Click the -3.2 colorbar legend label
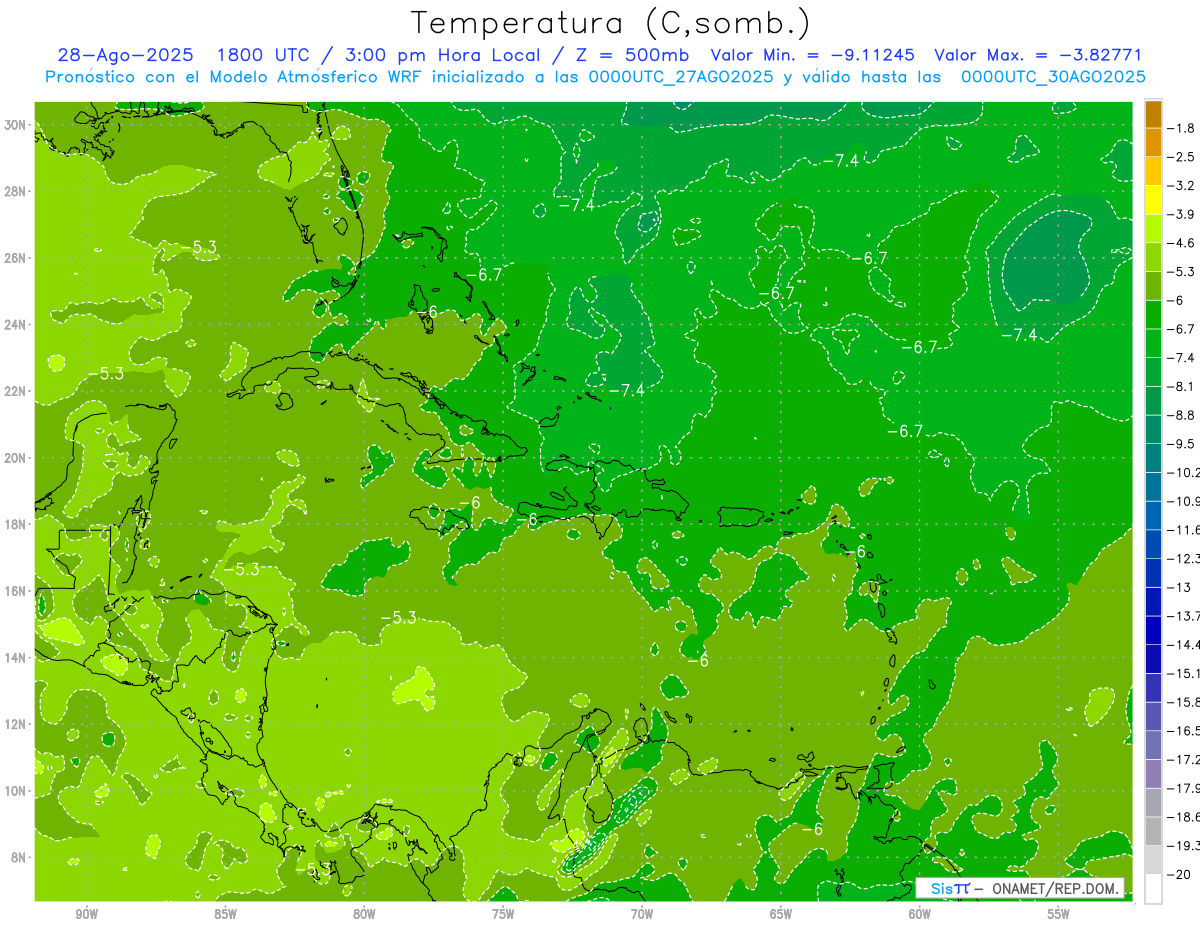Screen dimensions: 1200x927 coord(1181,186)
